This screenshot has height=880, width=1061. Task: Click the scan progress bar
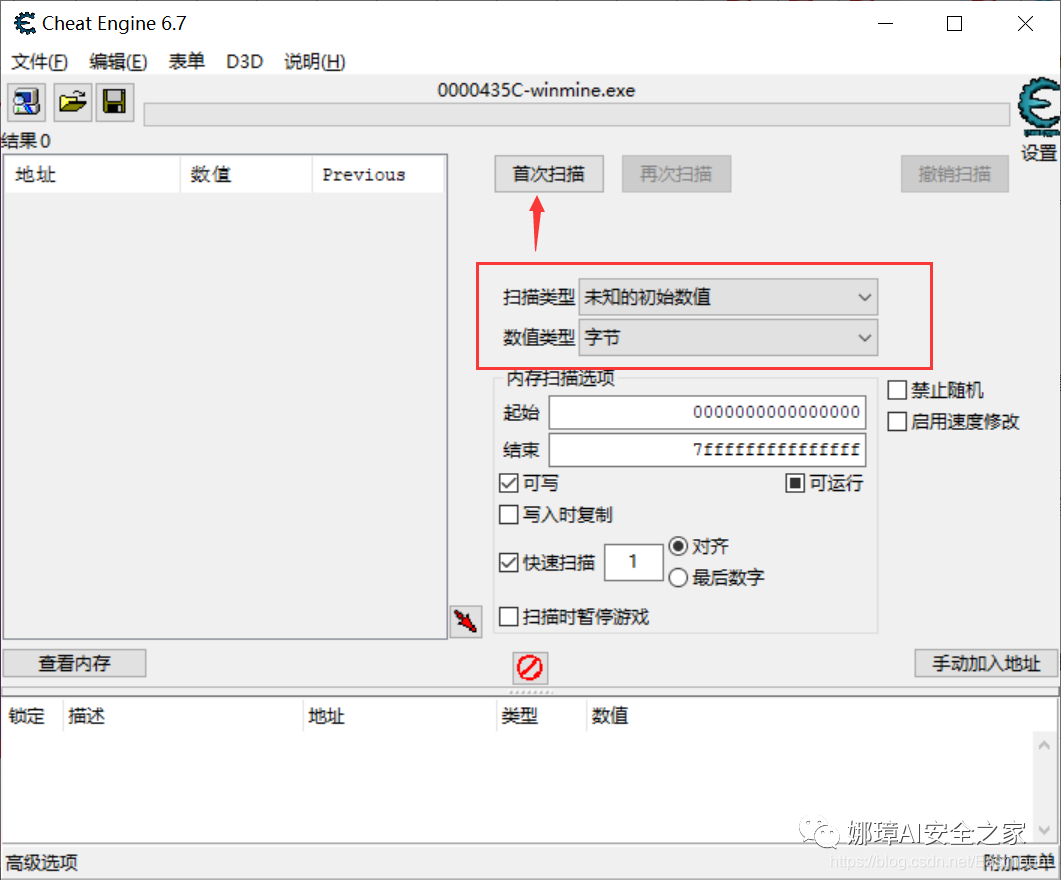(577, 114)
